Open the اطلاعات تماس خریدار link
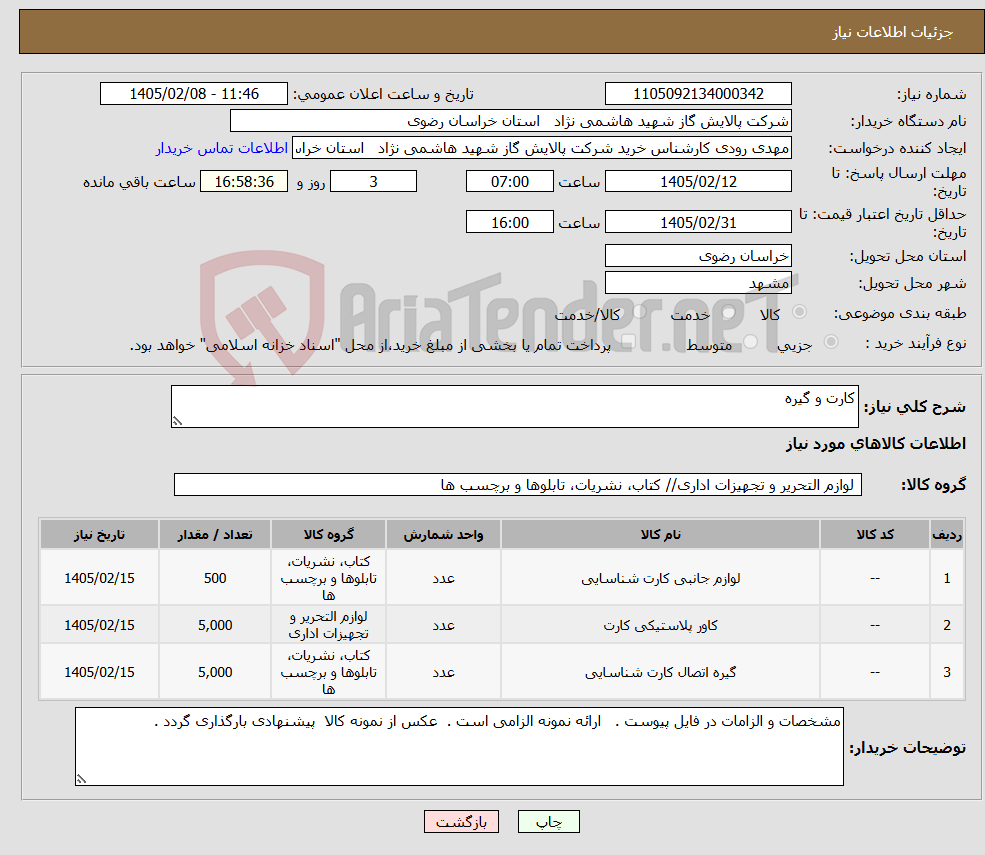Screen dimensions: 985x855 tap(222, 148)
